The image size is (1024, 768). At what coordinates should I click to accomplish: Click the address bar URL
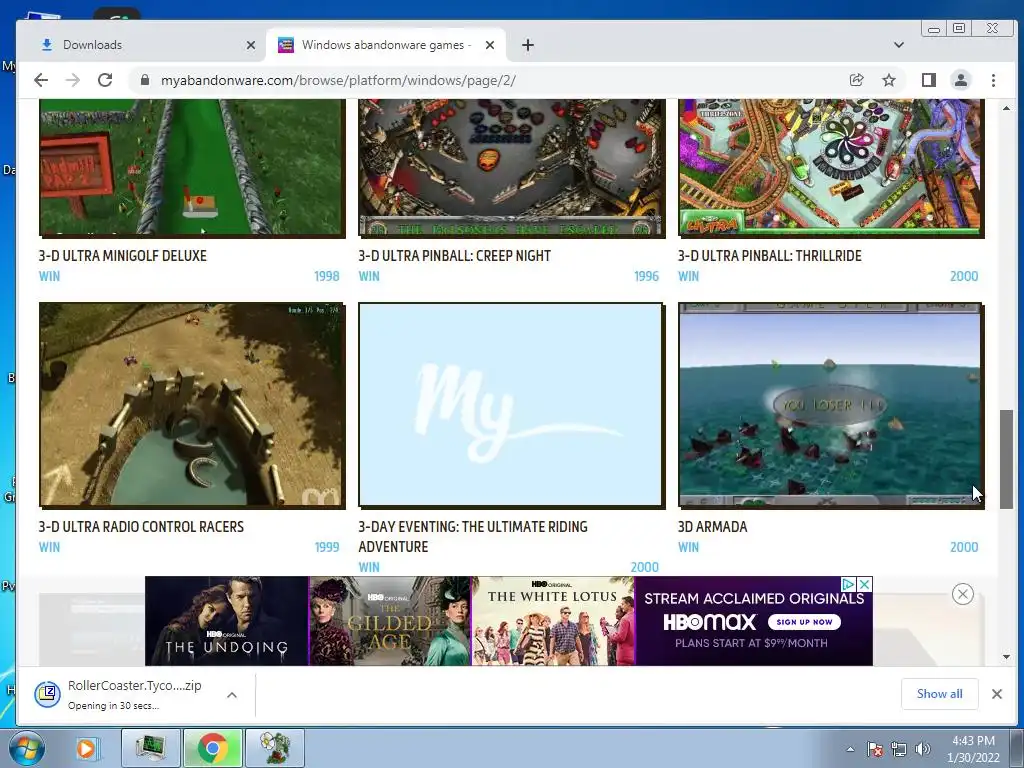[338, 80]
